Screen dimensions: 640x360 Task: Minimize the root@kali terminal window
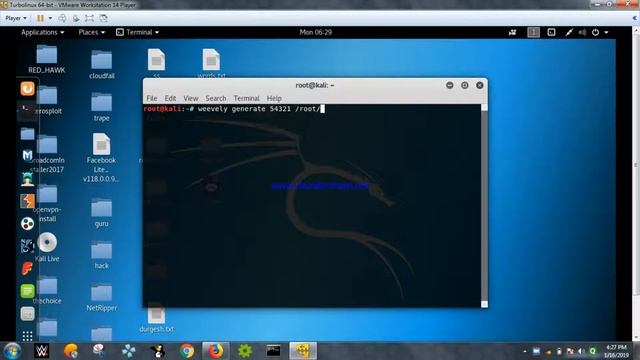click(x=450, y=85)
